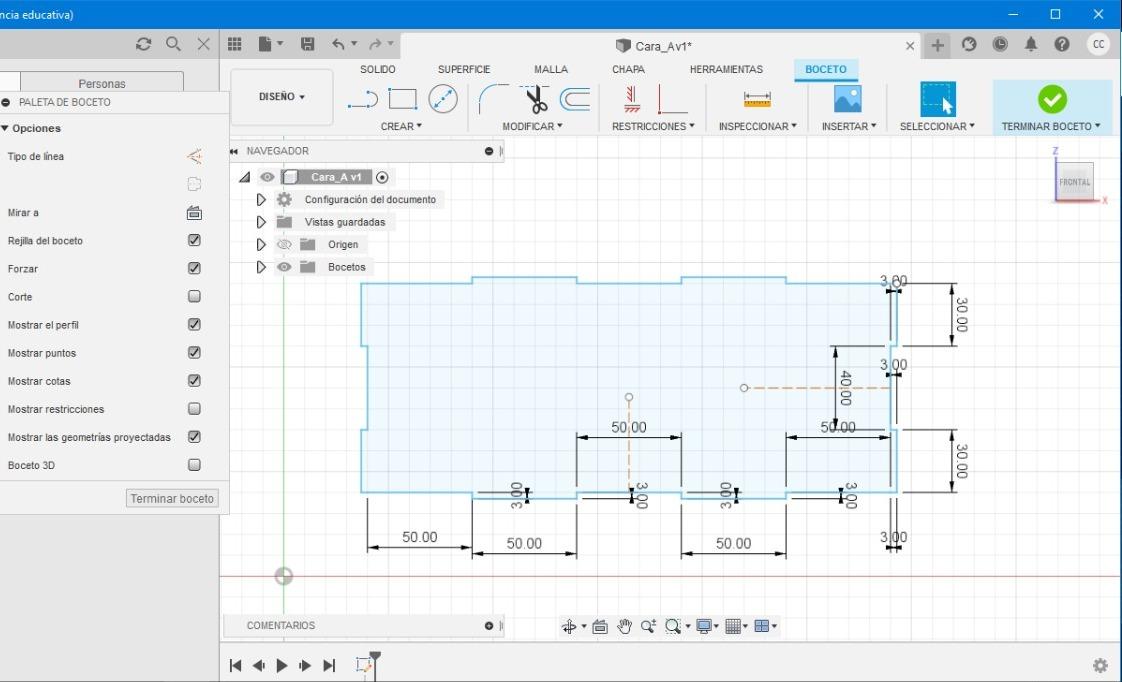Open notifications bell
The height and width of the screenshot is (682, 1122).
1031,44
